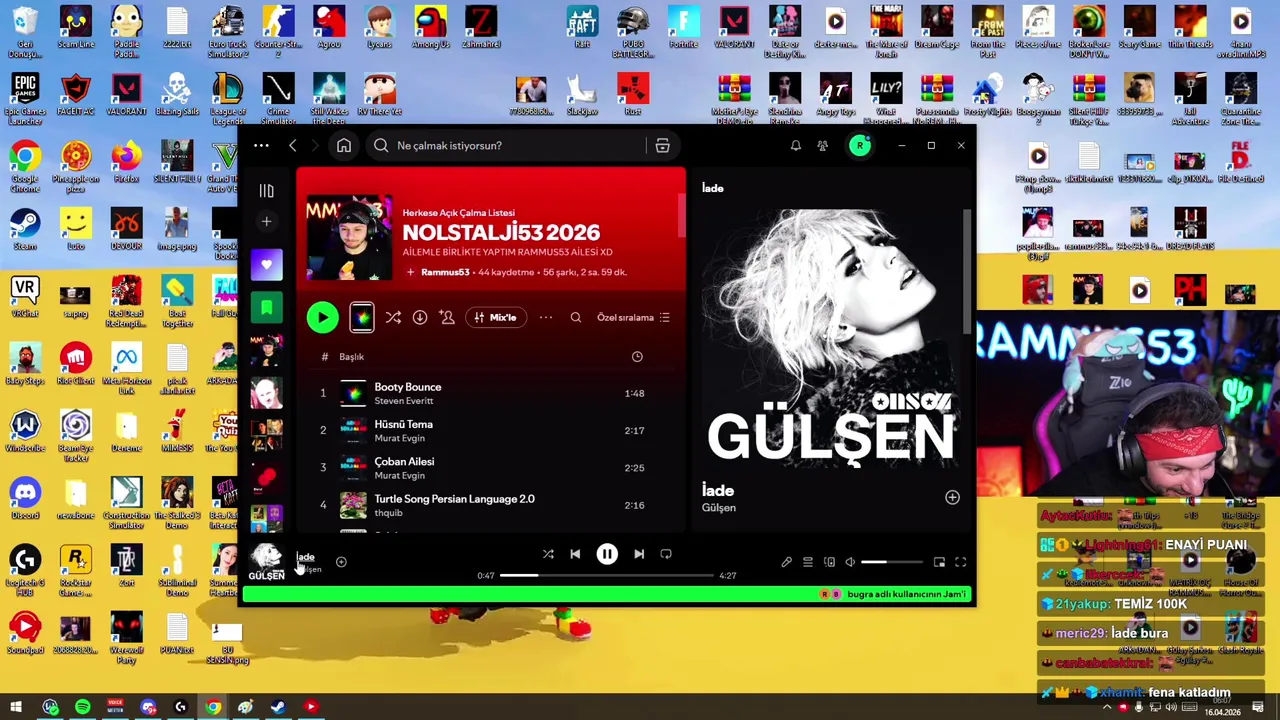This screenshot has height=720, width=1280.
Task: Select the Among Us desktop shortcut
Action: [x=431, y=28]
